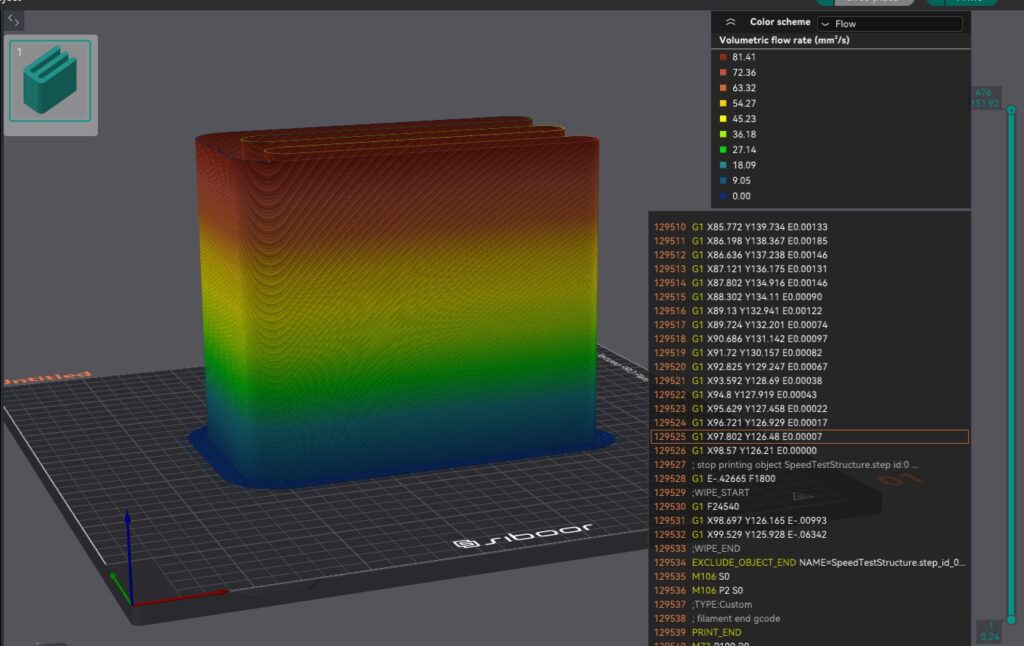1024x646 pixels.
Task: Click the 81.41 flow rate color swatch
Action: 723,57
